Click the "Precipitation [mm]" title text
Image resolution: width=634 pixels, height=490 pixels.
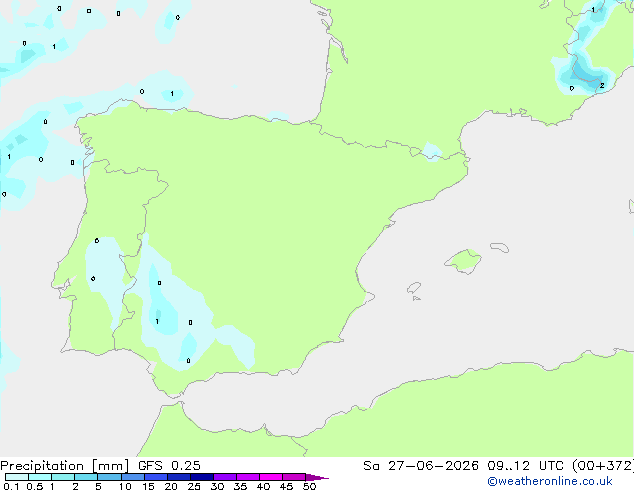pos(65,466)
